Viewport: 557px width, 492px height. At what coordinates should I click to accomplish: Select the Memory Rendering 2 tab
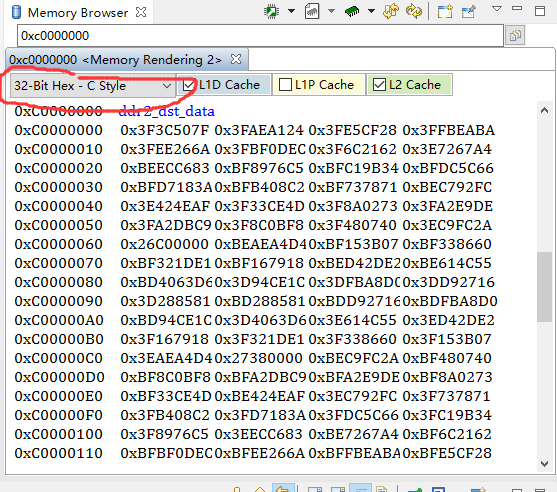pyautogui.click(x=115, y=60)
